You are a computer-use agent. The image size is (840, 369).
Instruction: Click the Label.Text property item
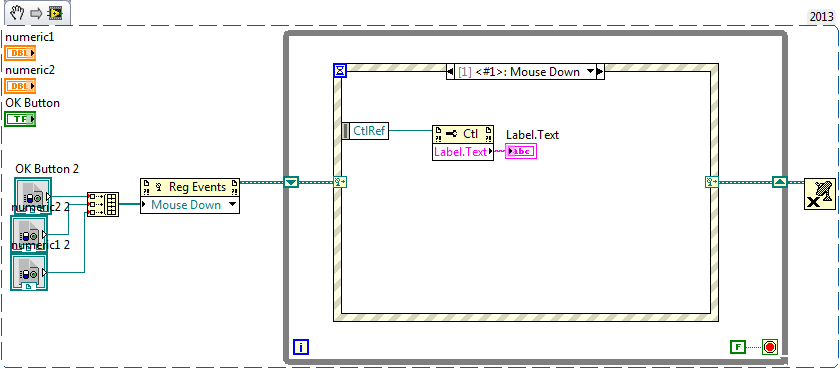click(463, 152)
